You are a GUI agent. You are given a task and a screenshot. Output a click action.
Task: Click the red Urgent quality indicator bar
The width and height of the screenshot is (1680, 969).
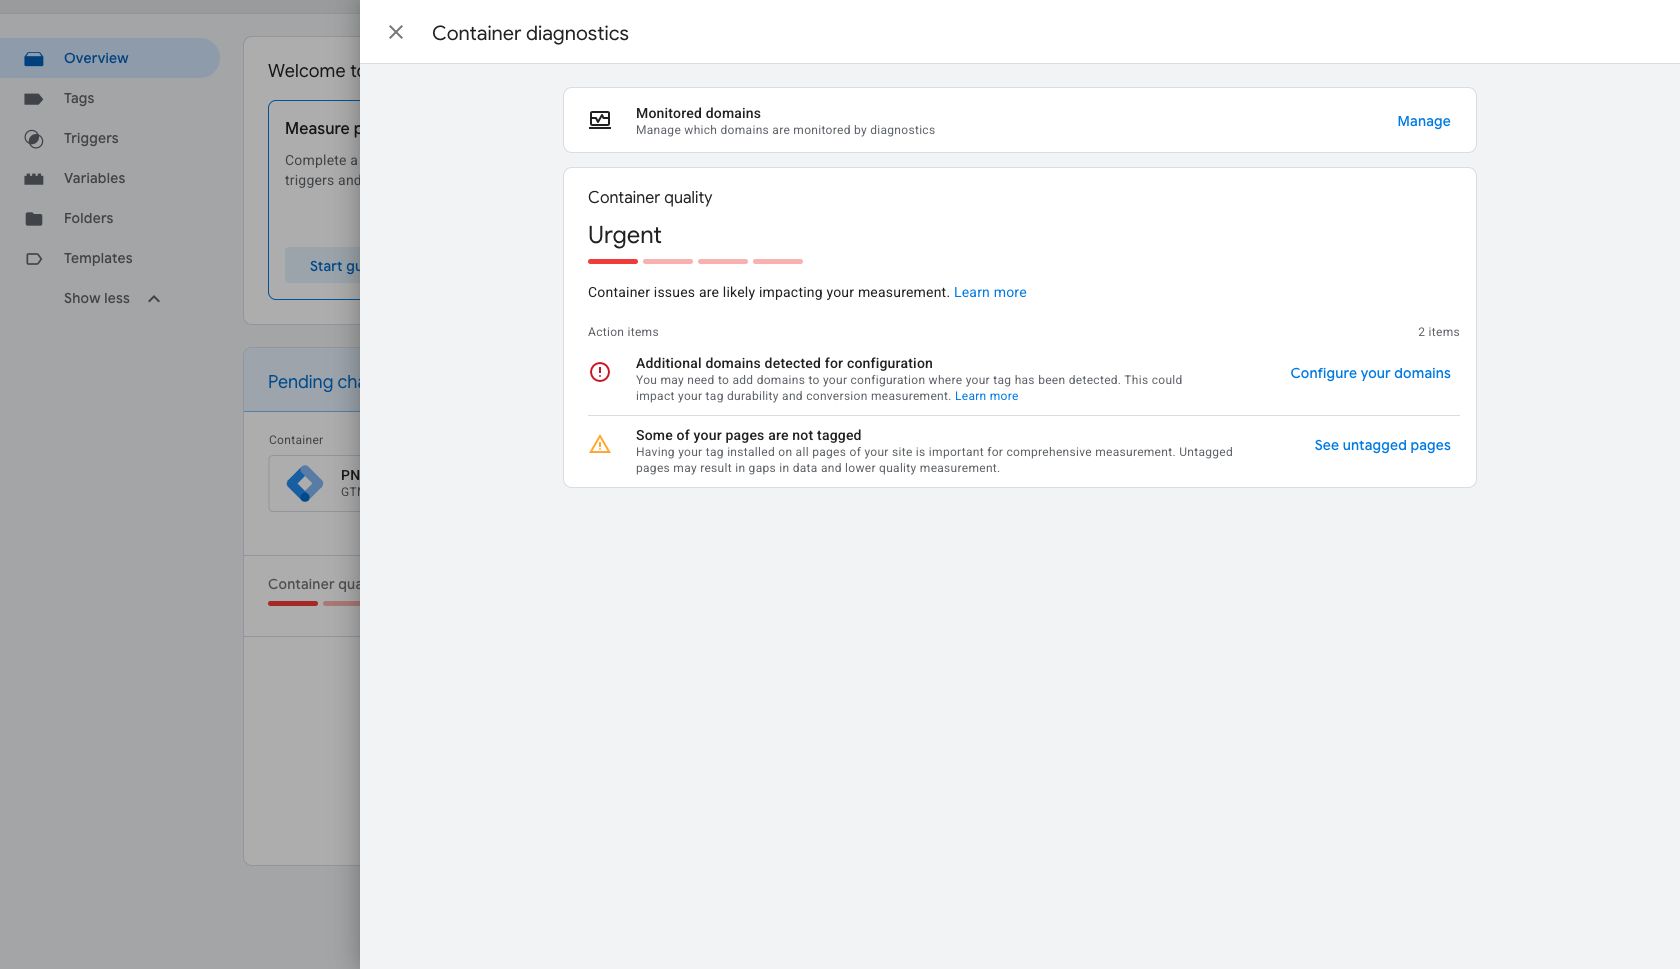(613, 261)
